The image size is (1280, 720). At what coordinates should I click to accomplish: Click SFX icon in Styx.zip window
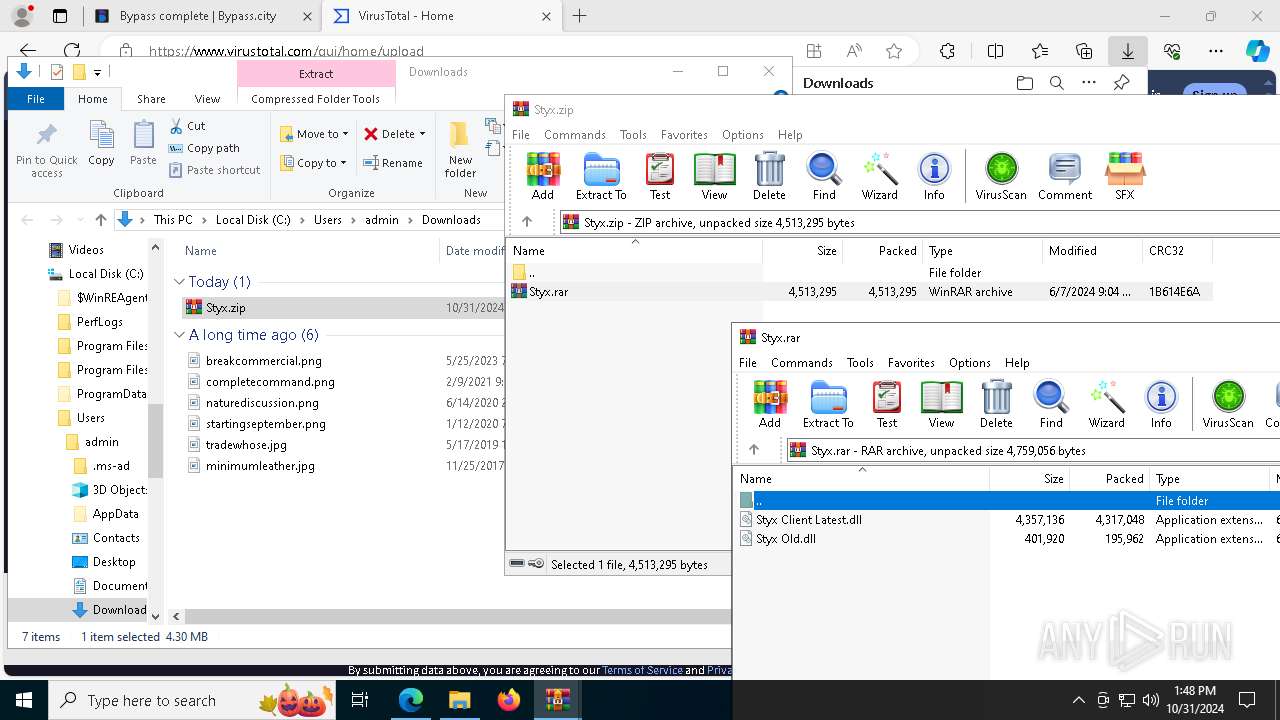(1125, 177)
